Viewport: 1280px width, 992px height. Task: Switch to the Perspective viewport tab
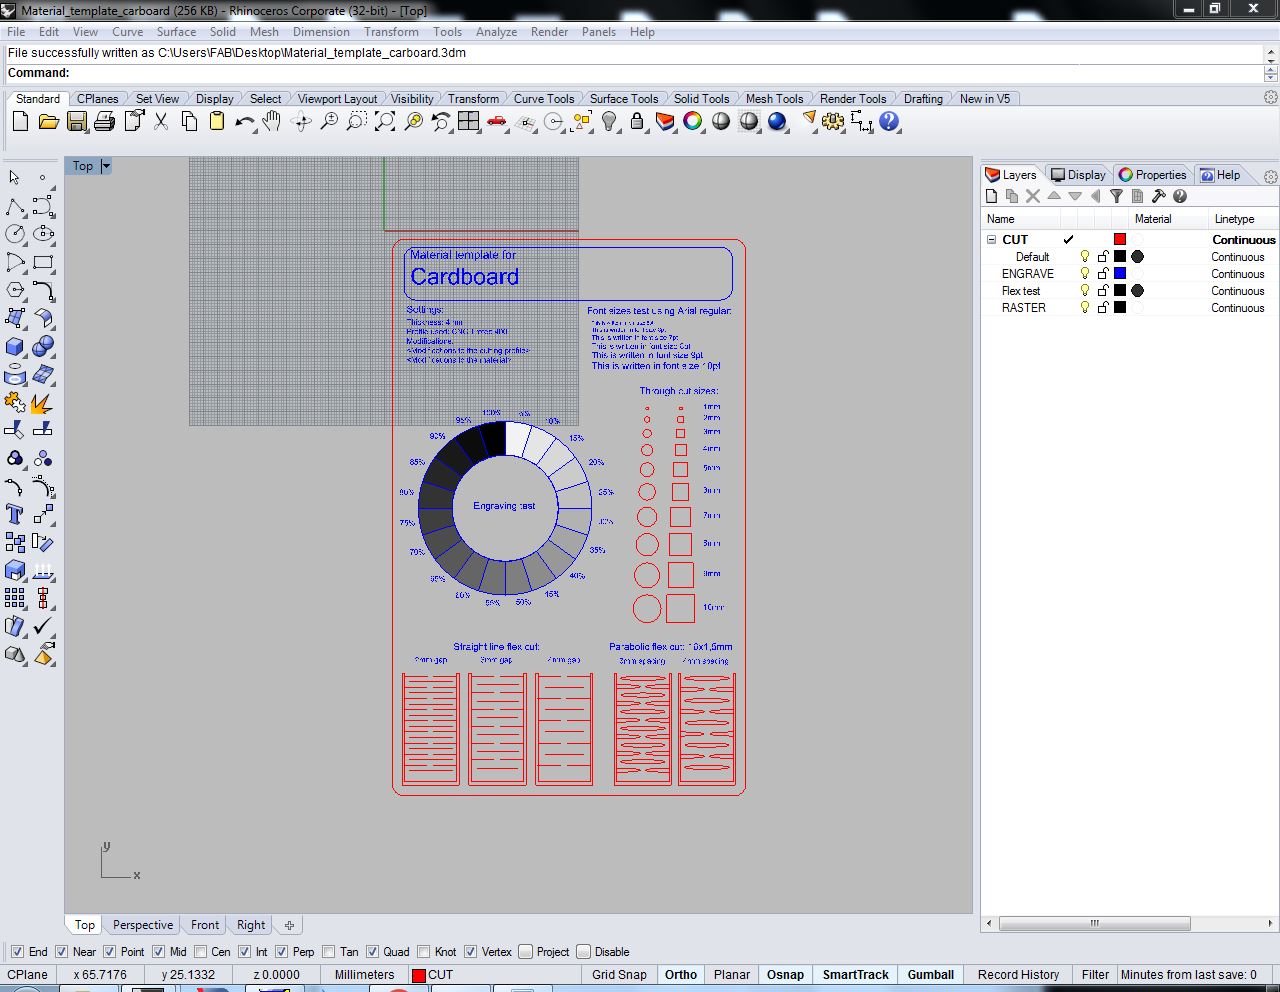point(142,925)
